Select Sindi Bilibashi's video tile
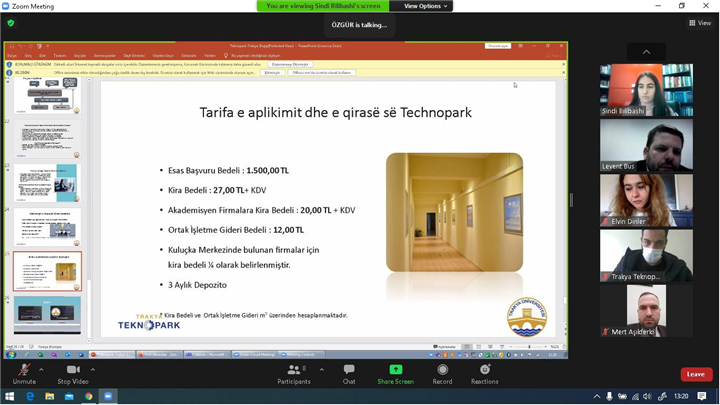720x405 pixels. (x=646, y=90)
